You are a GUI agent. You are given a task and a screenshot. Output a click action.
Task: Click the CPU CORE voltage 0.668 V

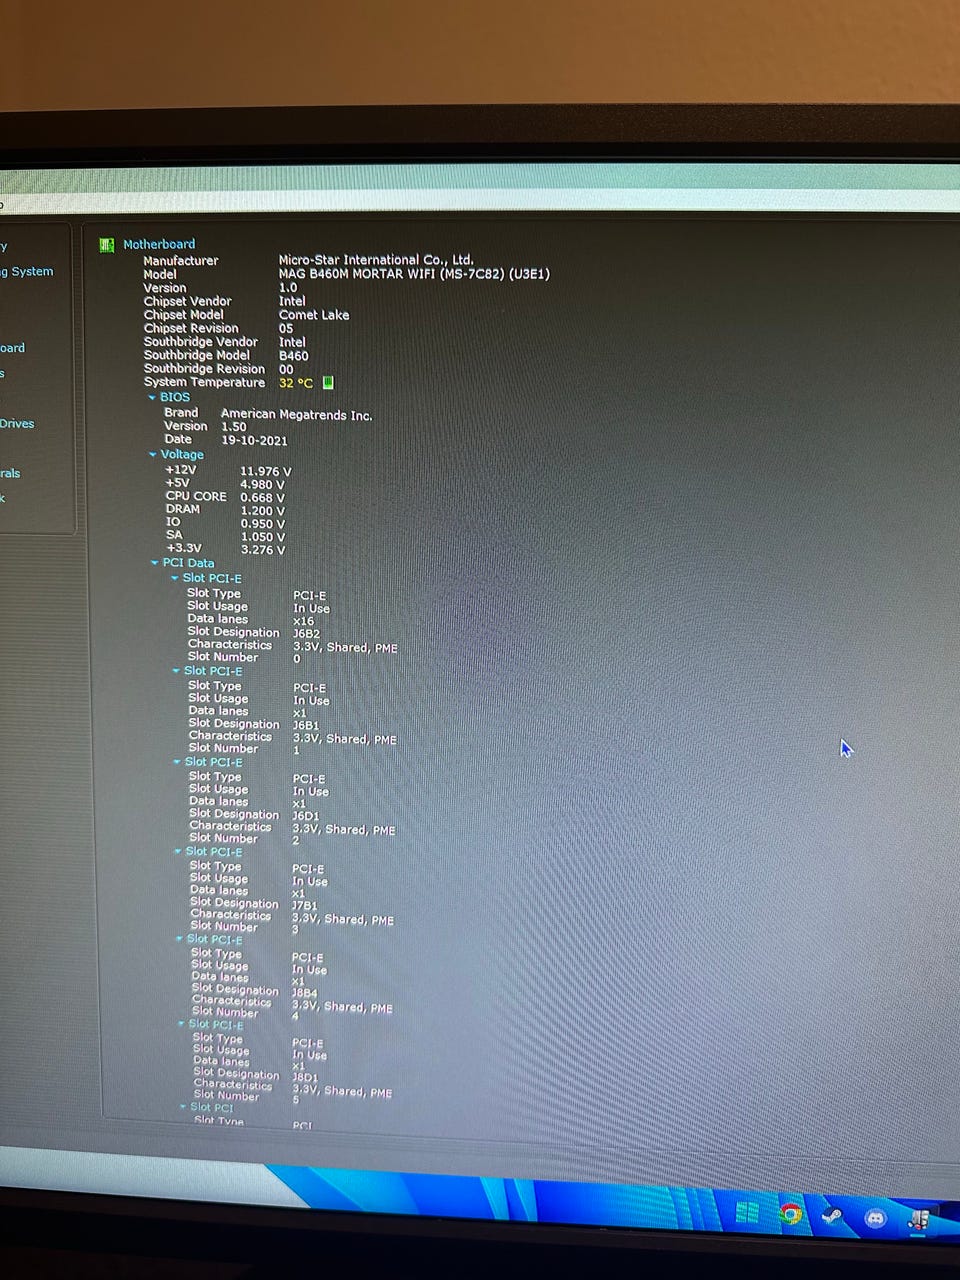click(263, 498)
